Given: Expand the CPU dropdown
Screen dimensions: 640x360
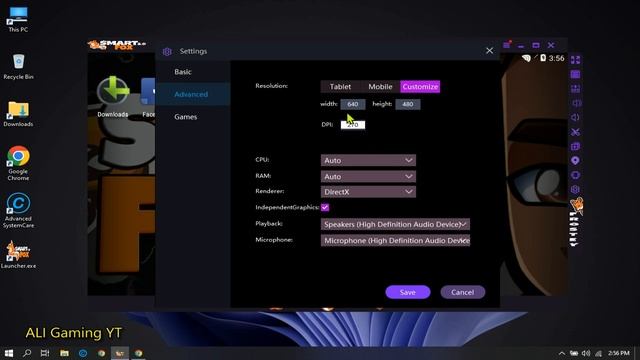Looking at the screenshot, I should 368,160.
